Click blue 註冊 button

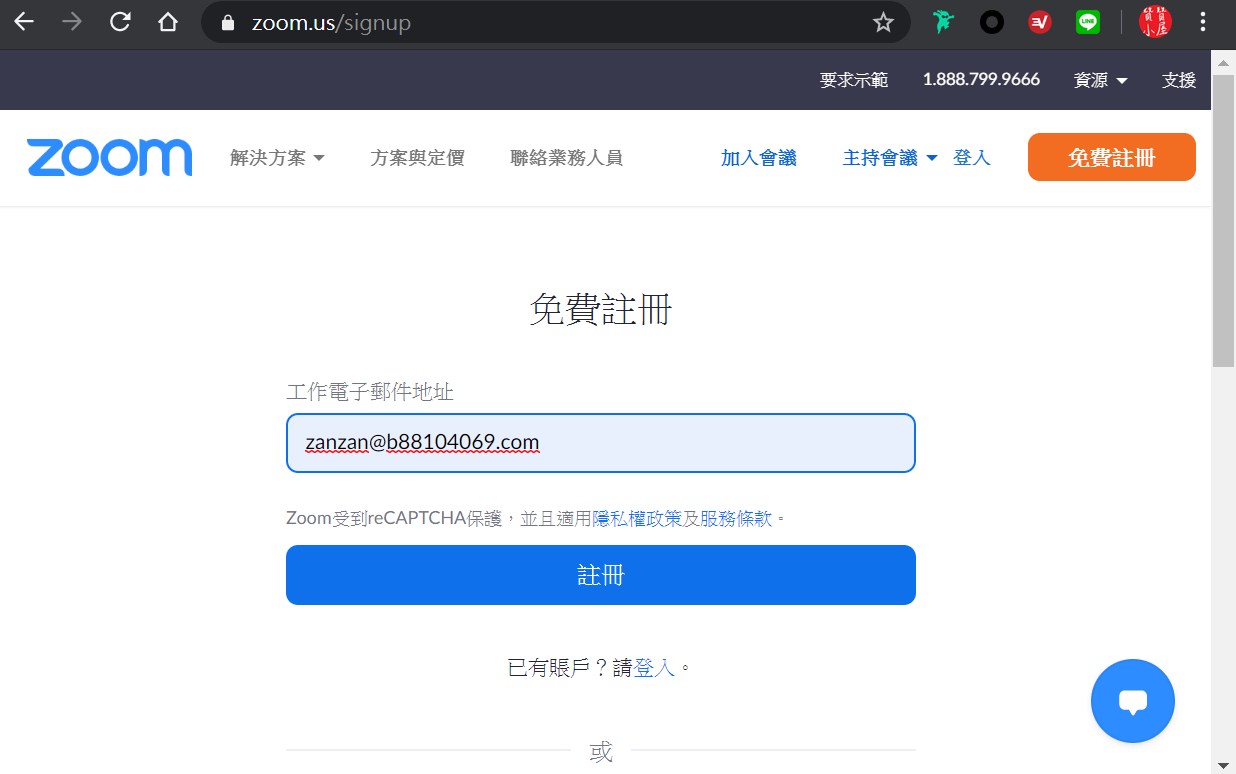(x=601, y=575)
